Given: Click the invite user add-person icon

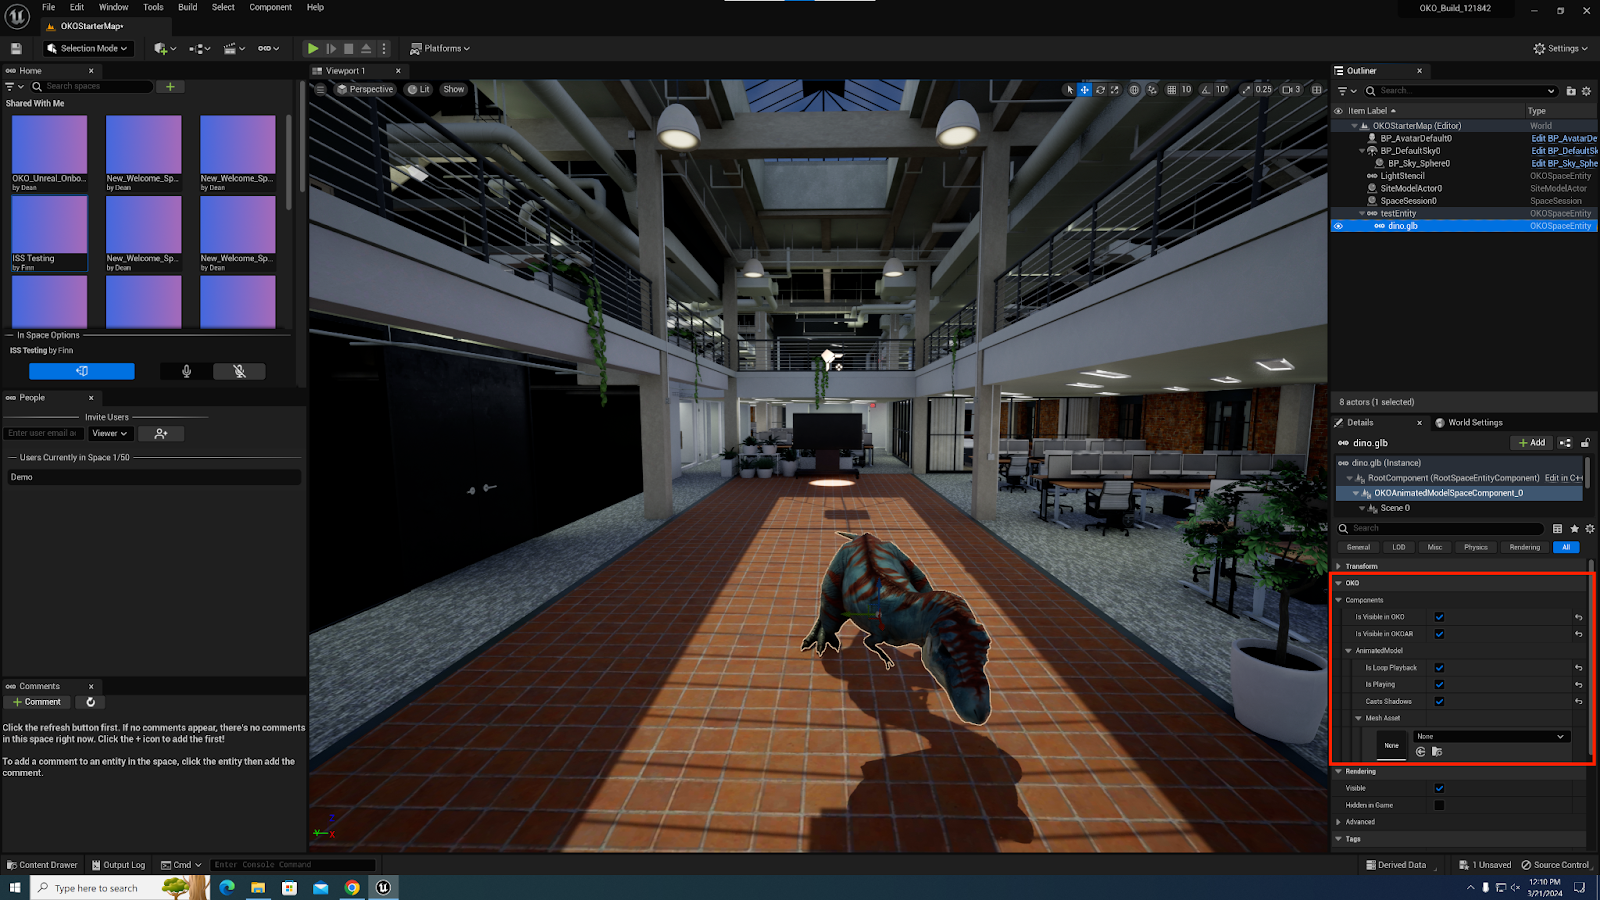Looking at the screenshot, I should pyautogui.click(x=161, y=434).
